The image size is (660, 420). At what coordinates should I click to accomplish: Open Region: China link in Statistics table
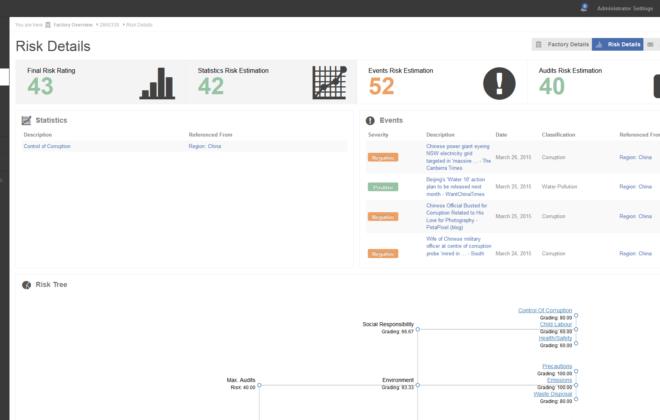[x=205, y=146]
